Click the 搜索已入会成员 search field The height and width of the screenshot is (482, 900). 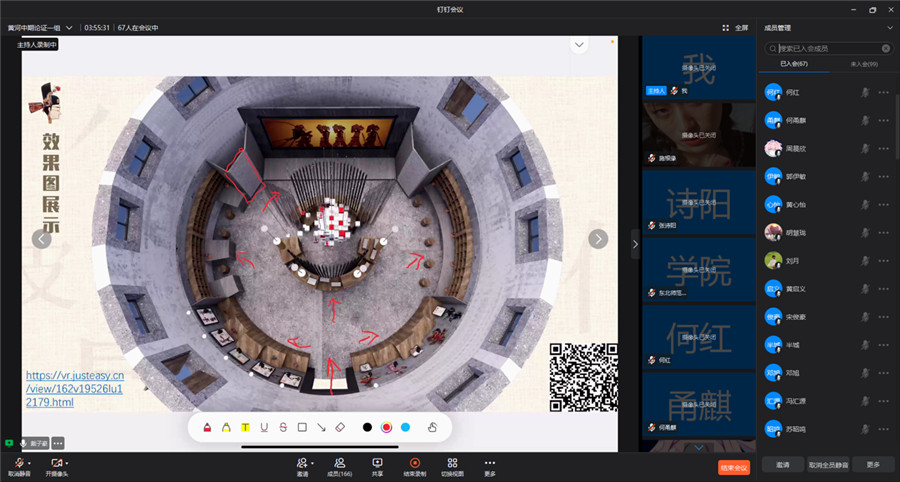click(826, 48)
